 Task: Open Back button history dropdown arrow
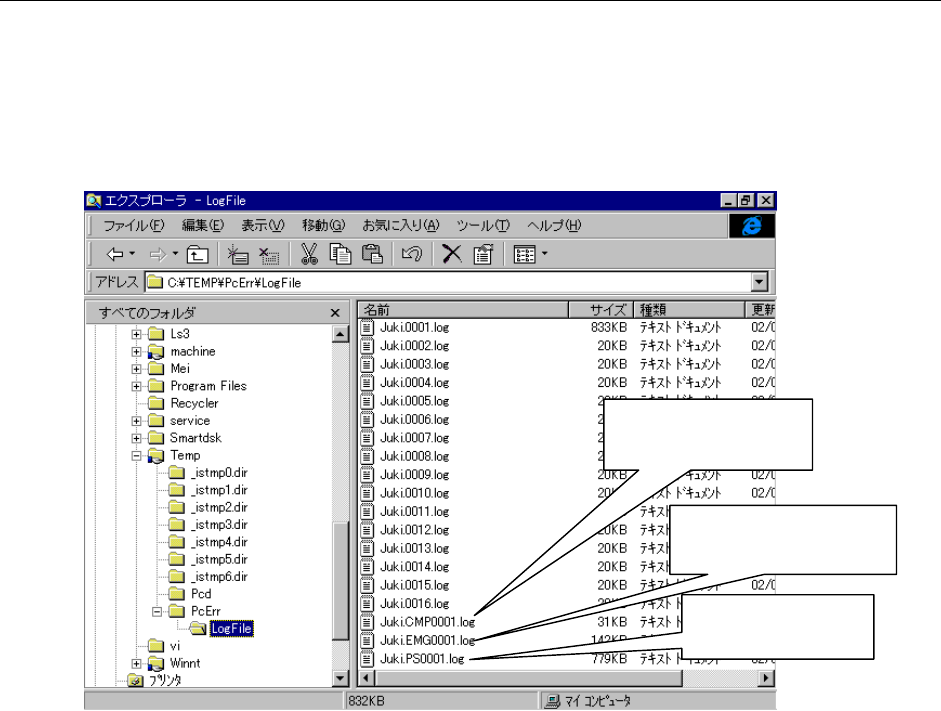[132, 254]
